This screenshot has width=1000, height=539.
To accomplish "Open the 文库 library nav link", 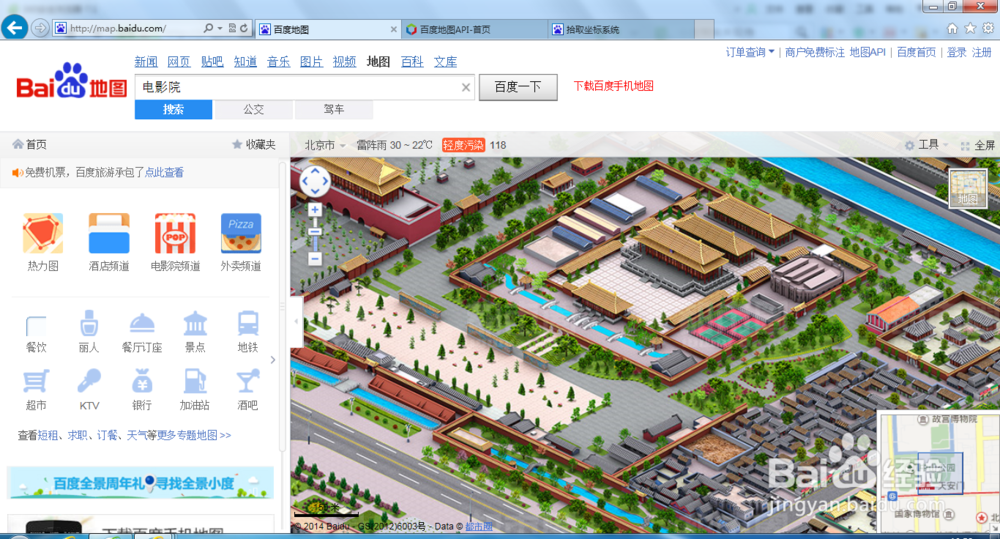I will 445,62.
